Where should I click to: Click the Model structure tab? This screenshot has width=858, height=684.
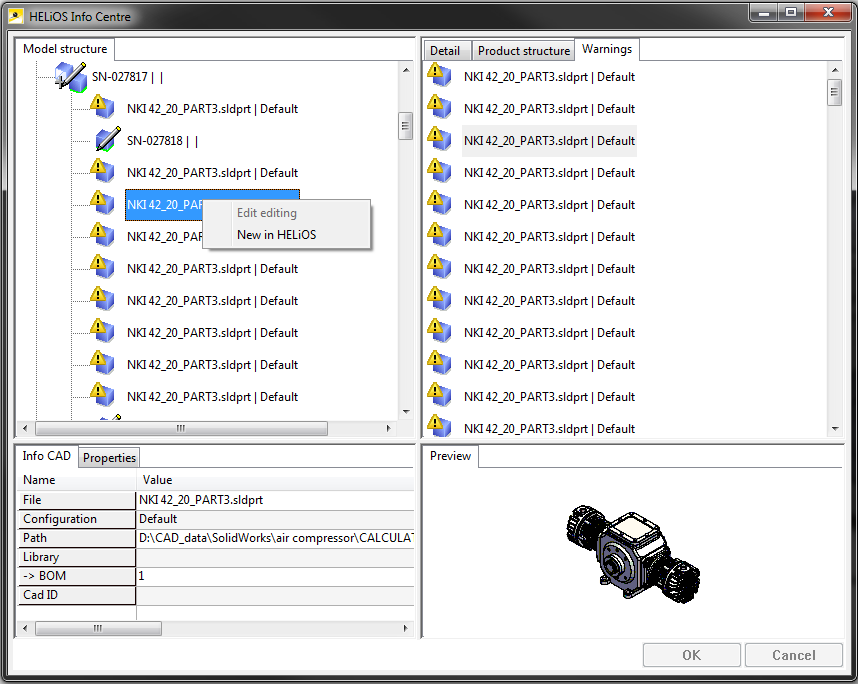tap(65, 49)
